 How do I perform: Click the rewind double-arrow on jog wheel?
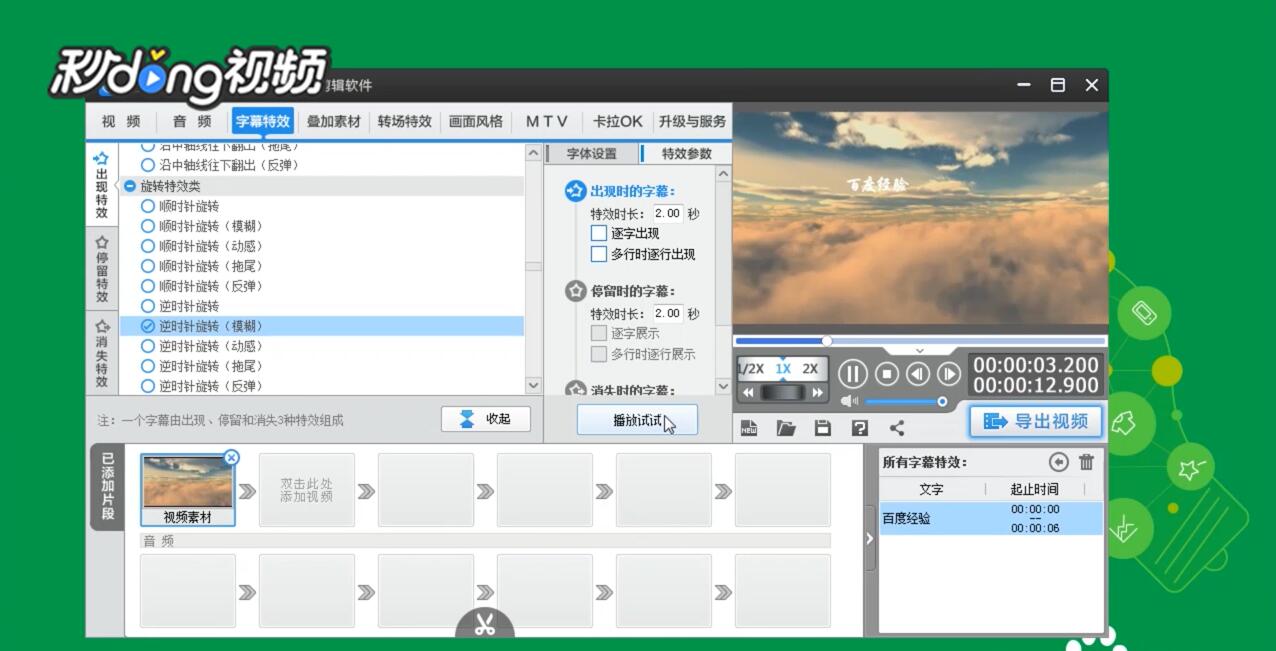click(x=748, y=393)
